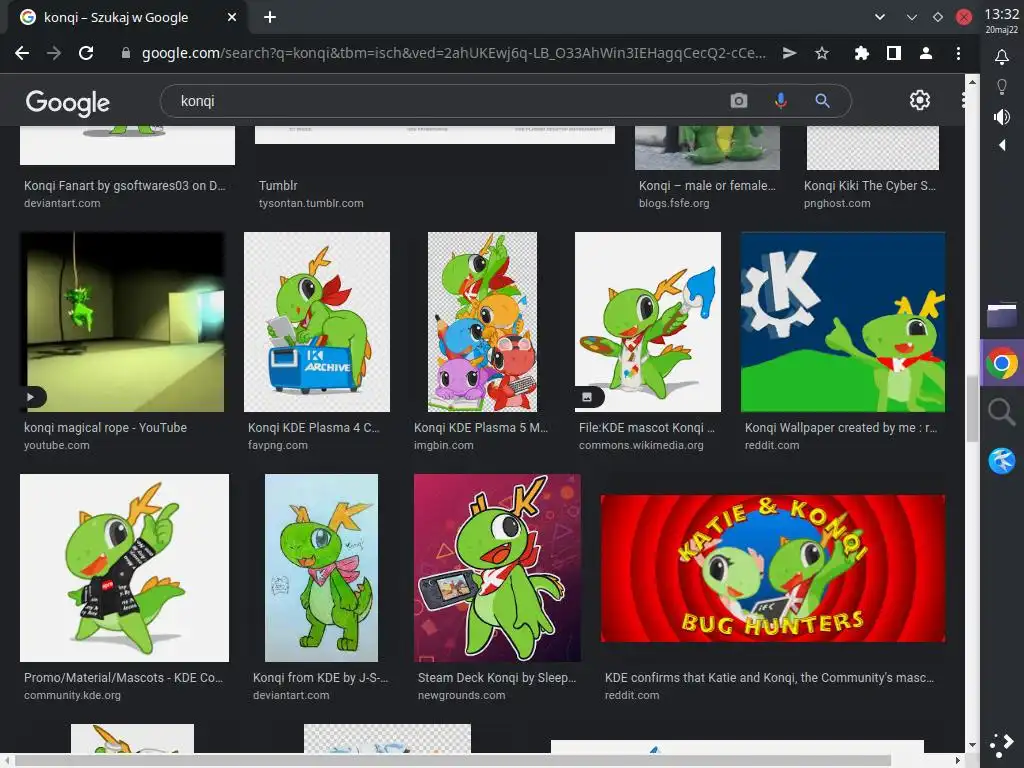The height and width of the screenshot is (768, 1024).
Task: Go to the Google logo homepage
Action: pos(67,103)
